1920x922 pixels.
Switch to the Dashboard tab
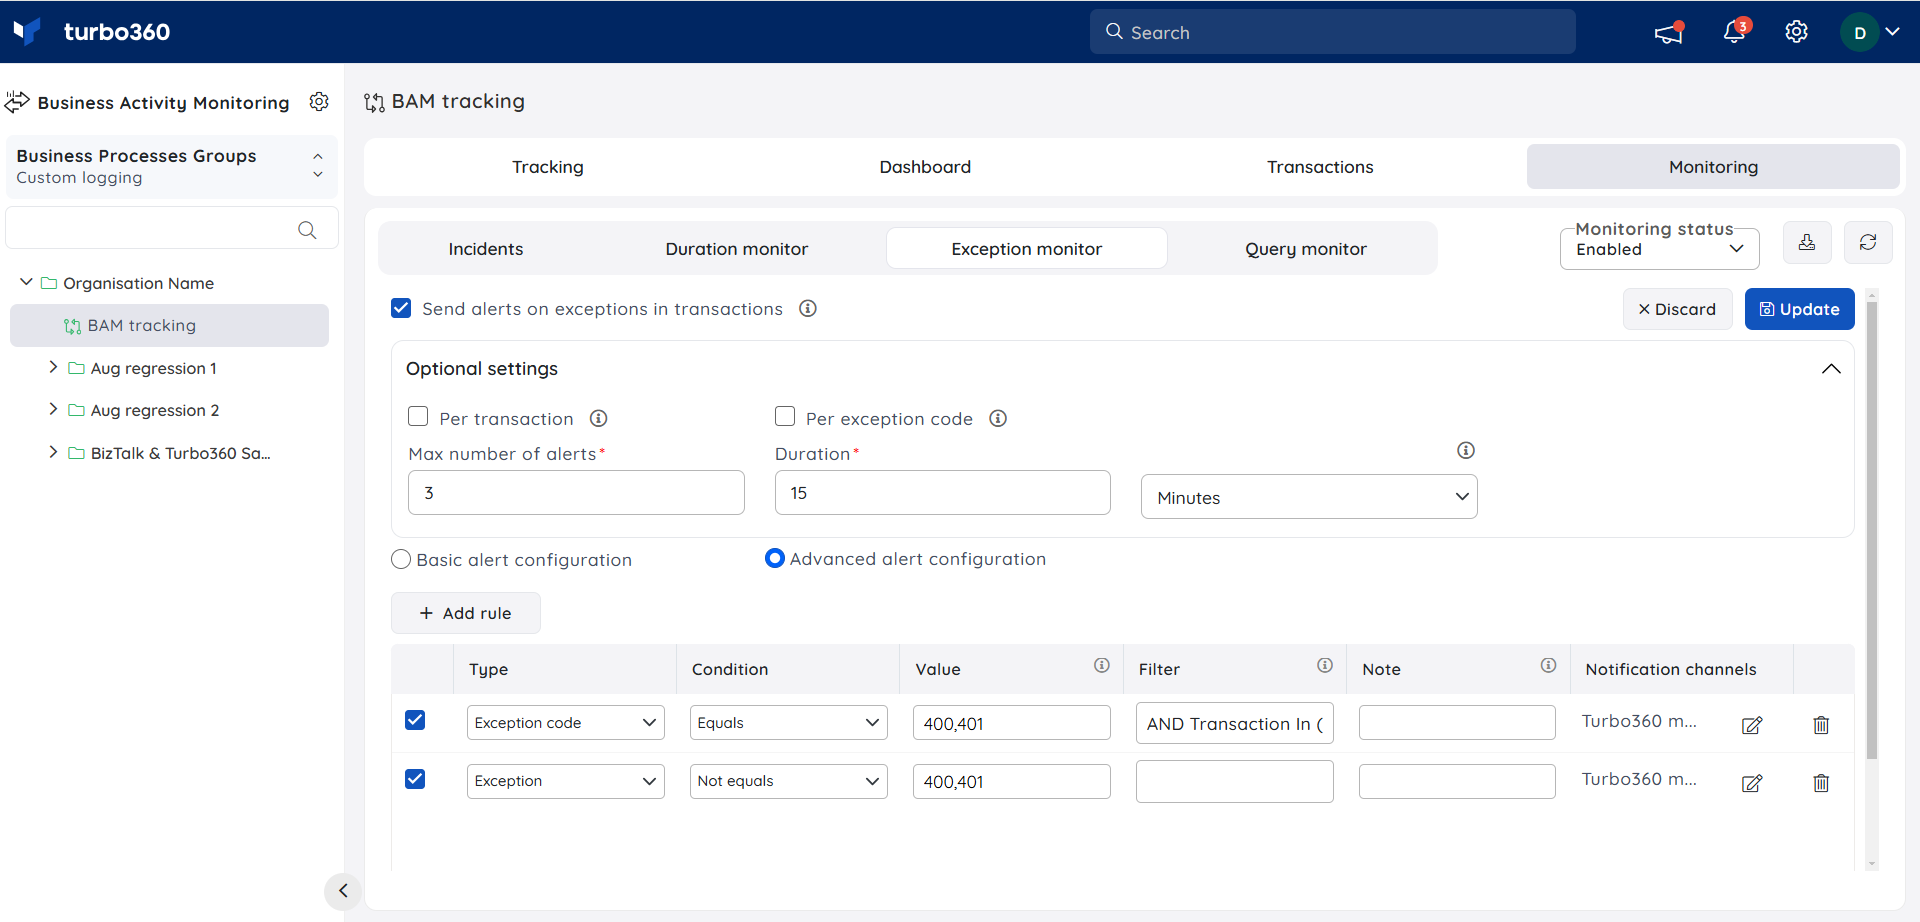point(925,167)
